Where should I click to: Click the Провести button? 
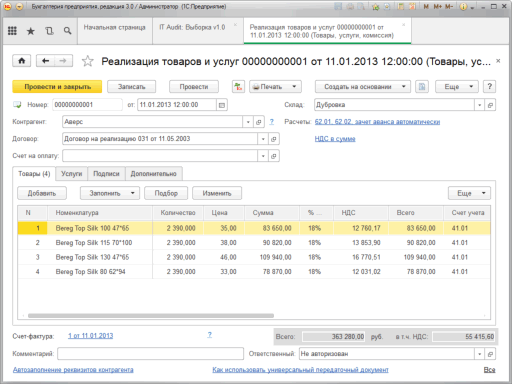[x=194, y=87]
